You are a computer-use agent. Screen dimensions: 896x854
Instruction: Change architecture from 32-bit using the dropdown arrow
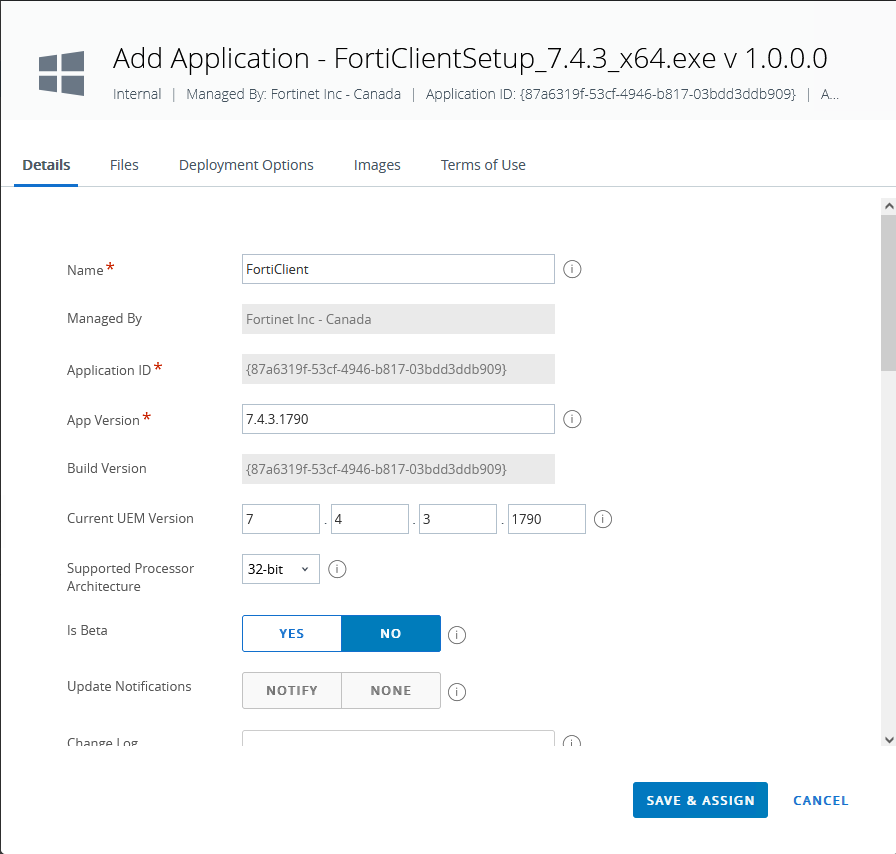pos(305,569)
